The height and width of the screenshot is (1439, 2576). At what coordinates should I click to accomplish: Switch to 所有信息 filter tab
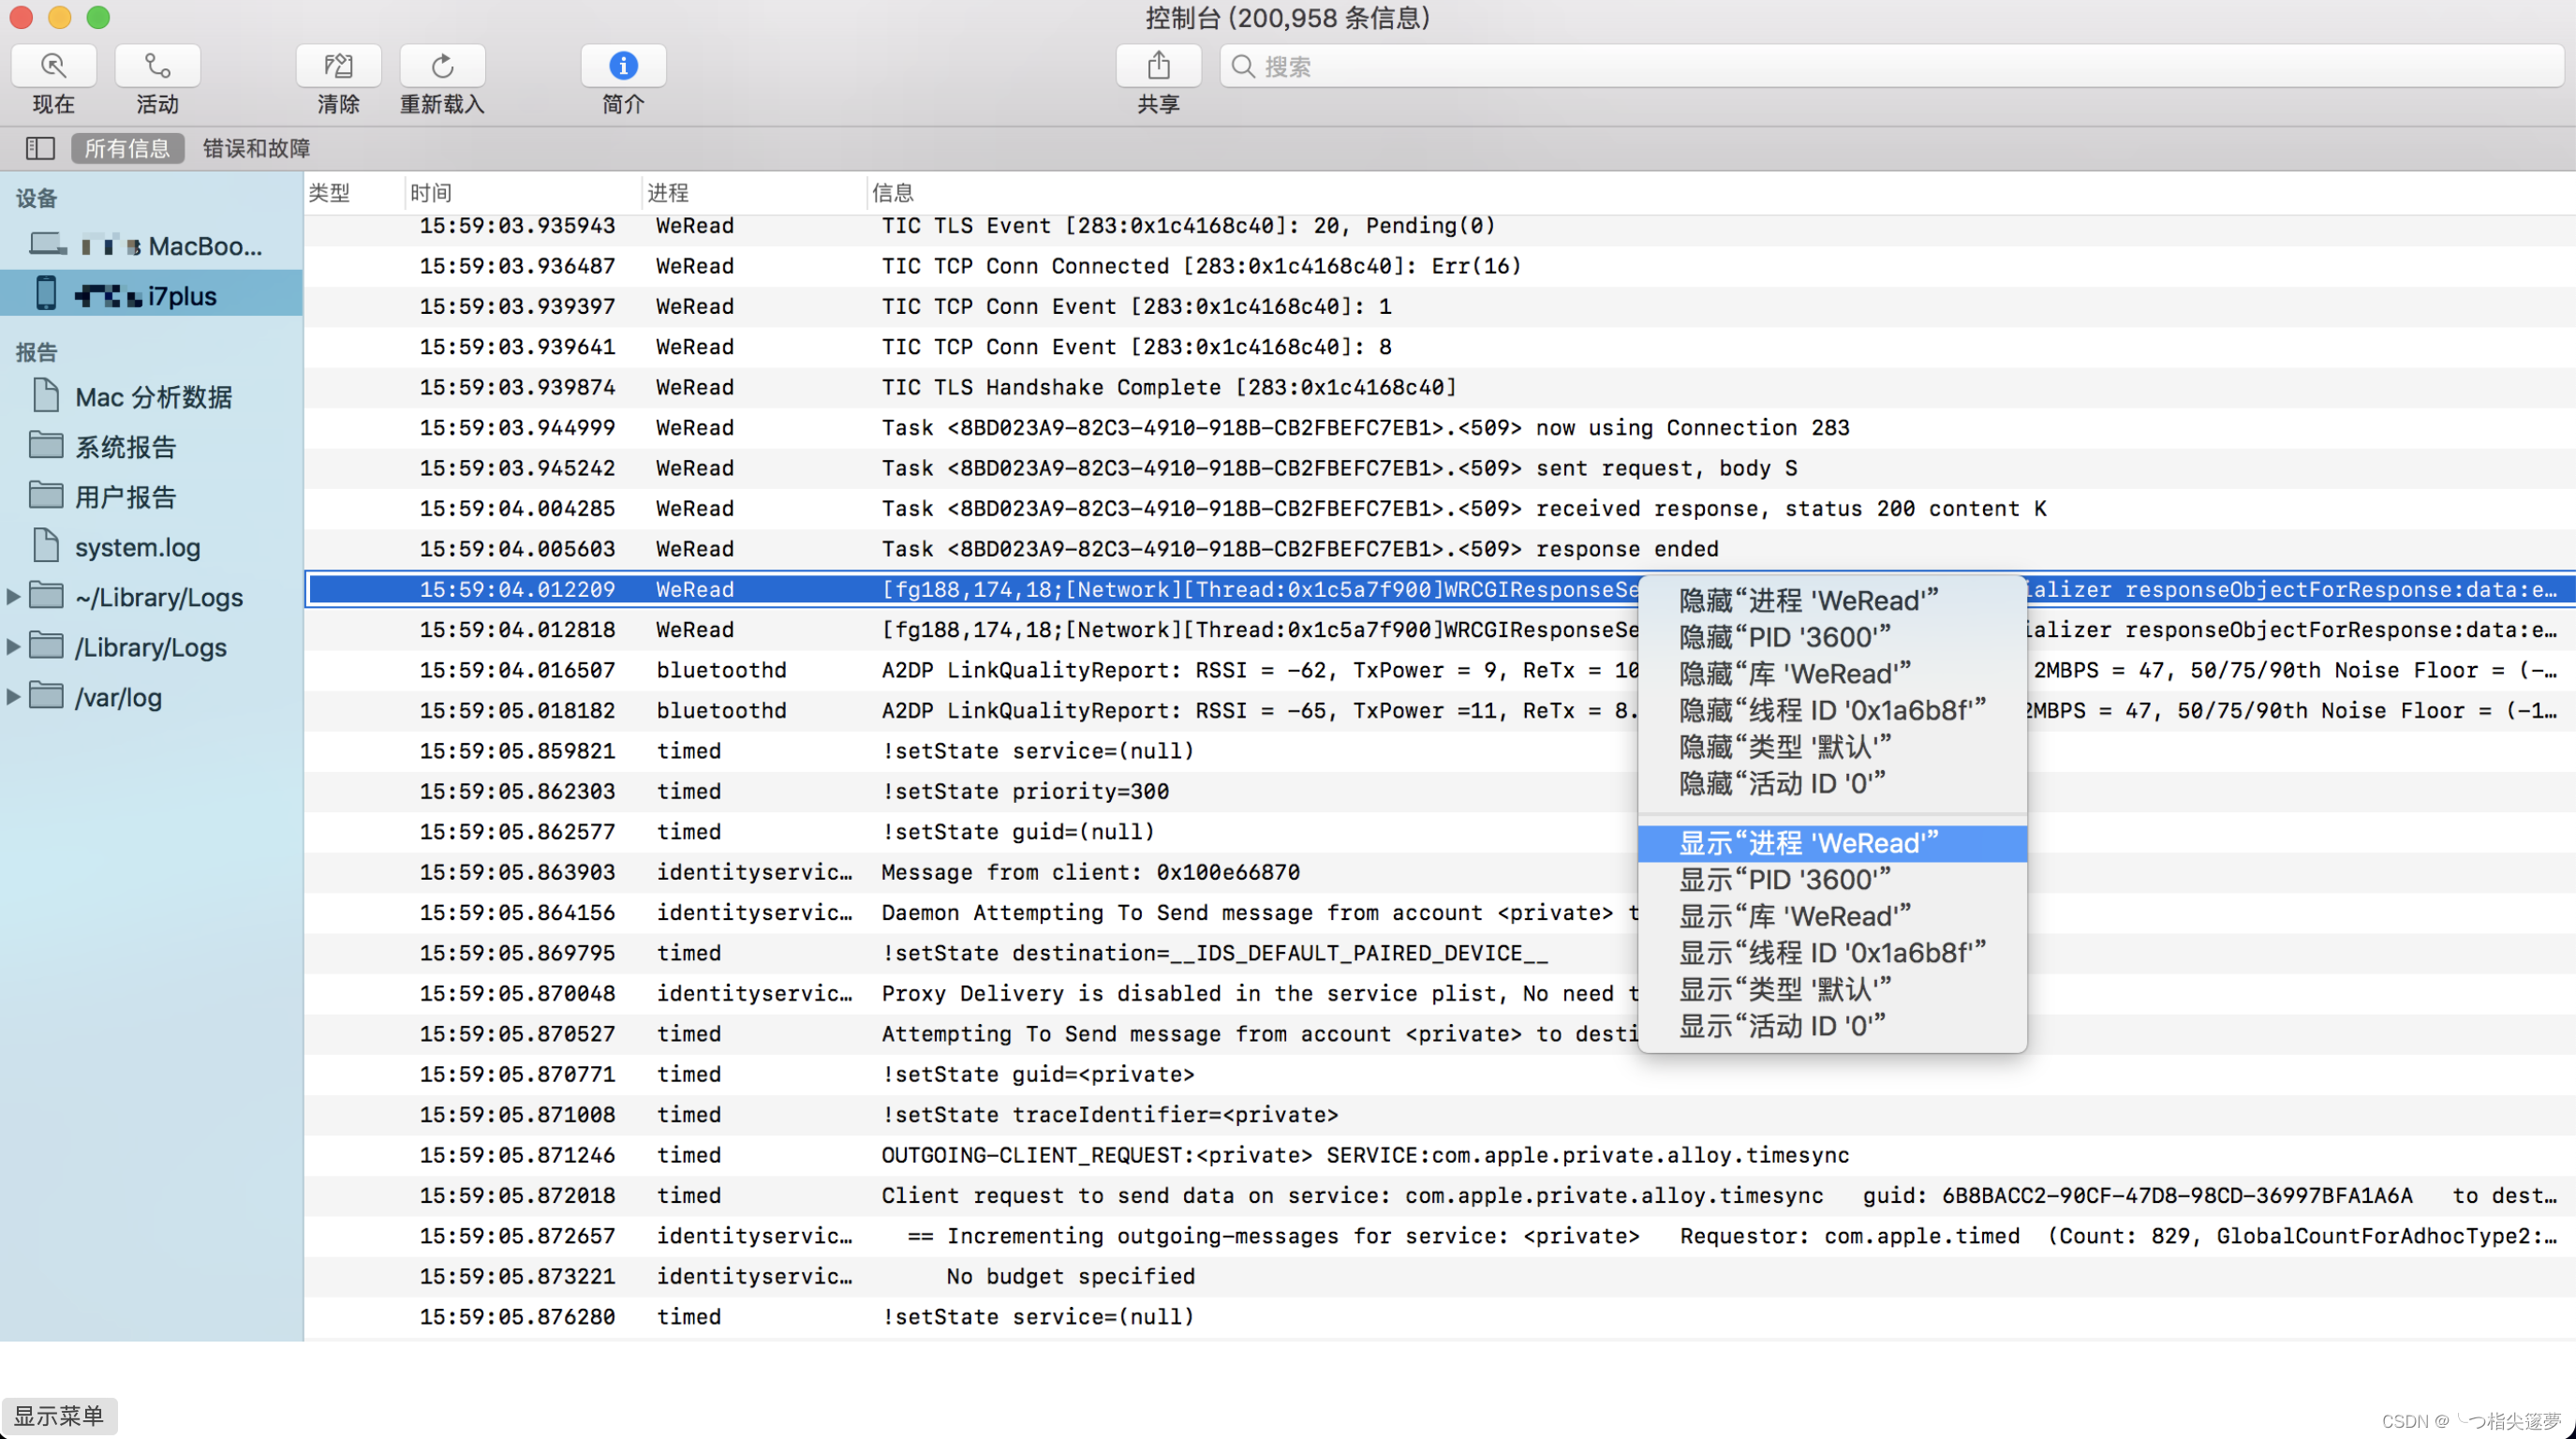click(x=127, y=148)
